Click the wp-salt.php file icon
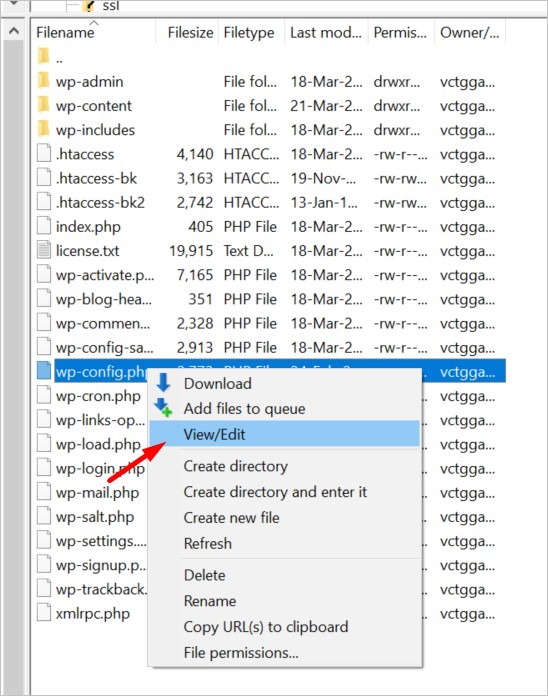The width and height of the screenshot is (548, 696). click(43, 517)
